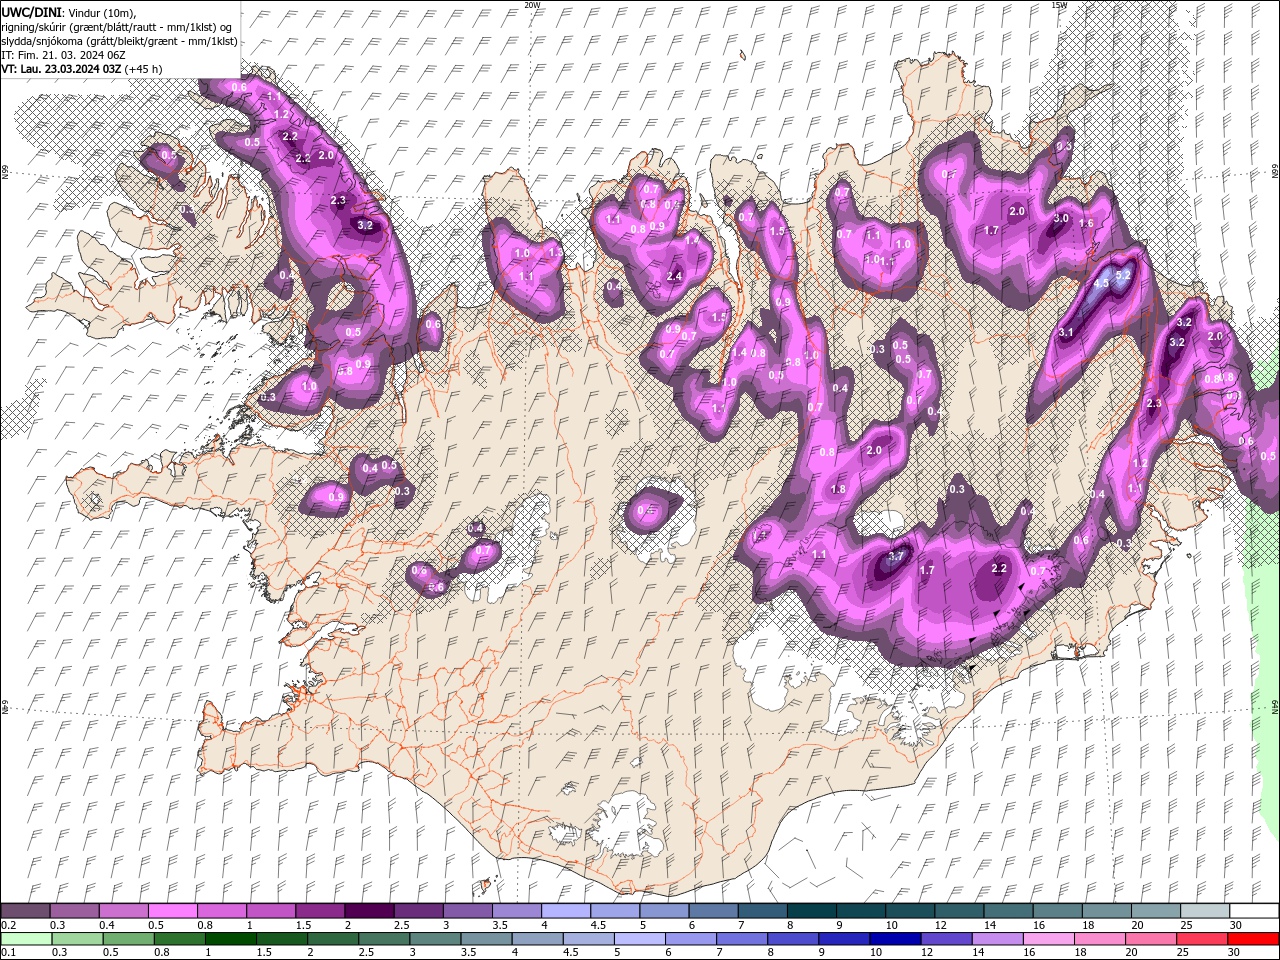Viewport: 1280px width, 960px height.
Task: Click the deep blue swatch labeled 10 in lower legend
Action: (895, 938)
